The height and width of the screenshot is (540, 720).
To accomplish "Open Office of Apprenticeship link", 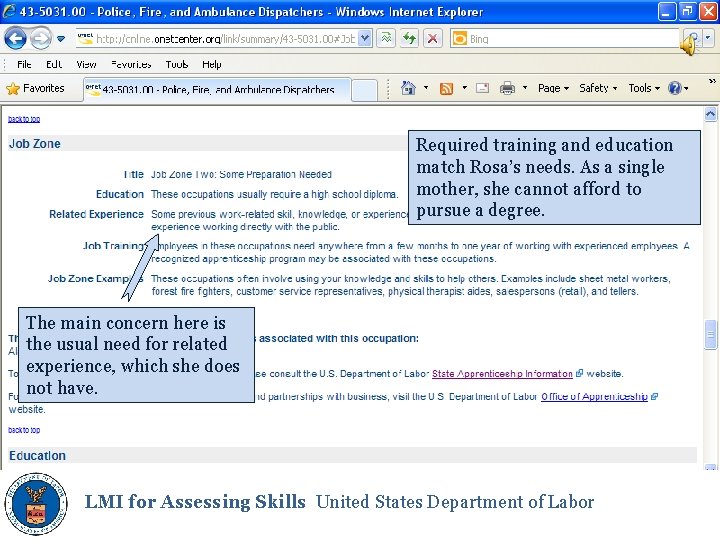I will click(594, 396).
